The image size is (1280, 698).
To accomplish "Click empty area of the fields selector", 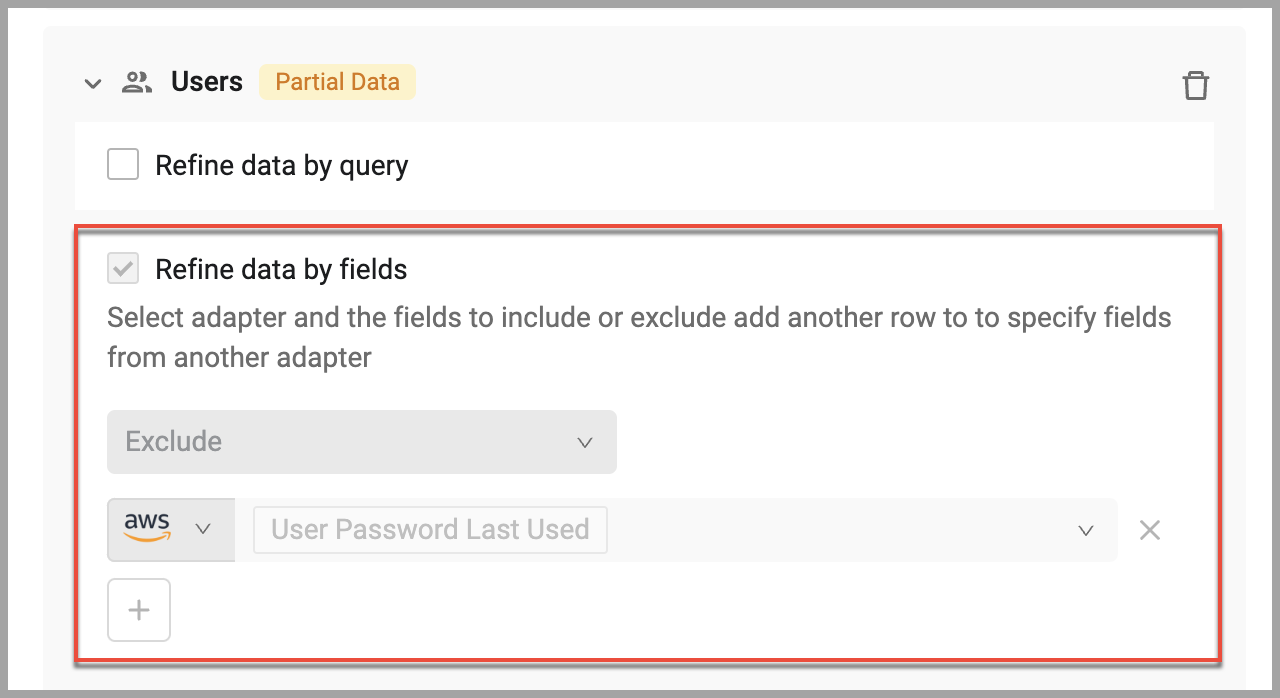I will [840, 530].
